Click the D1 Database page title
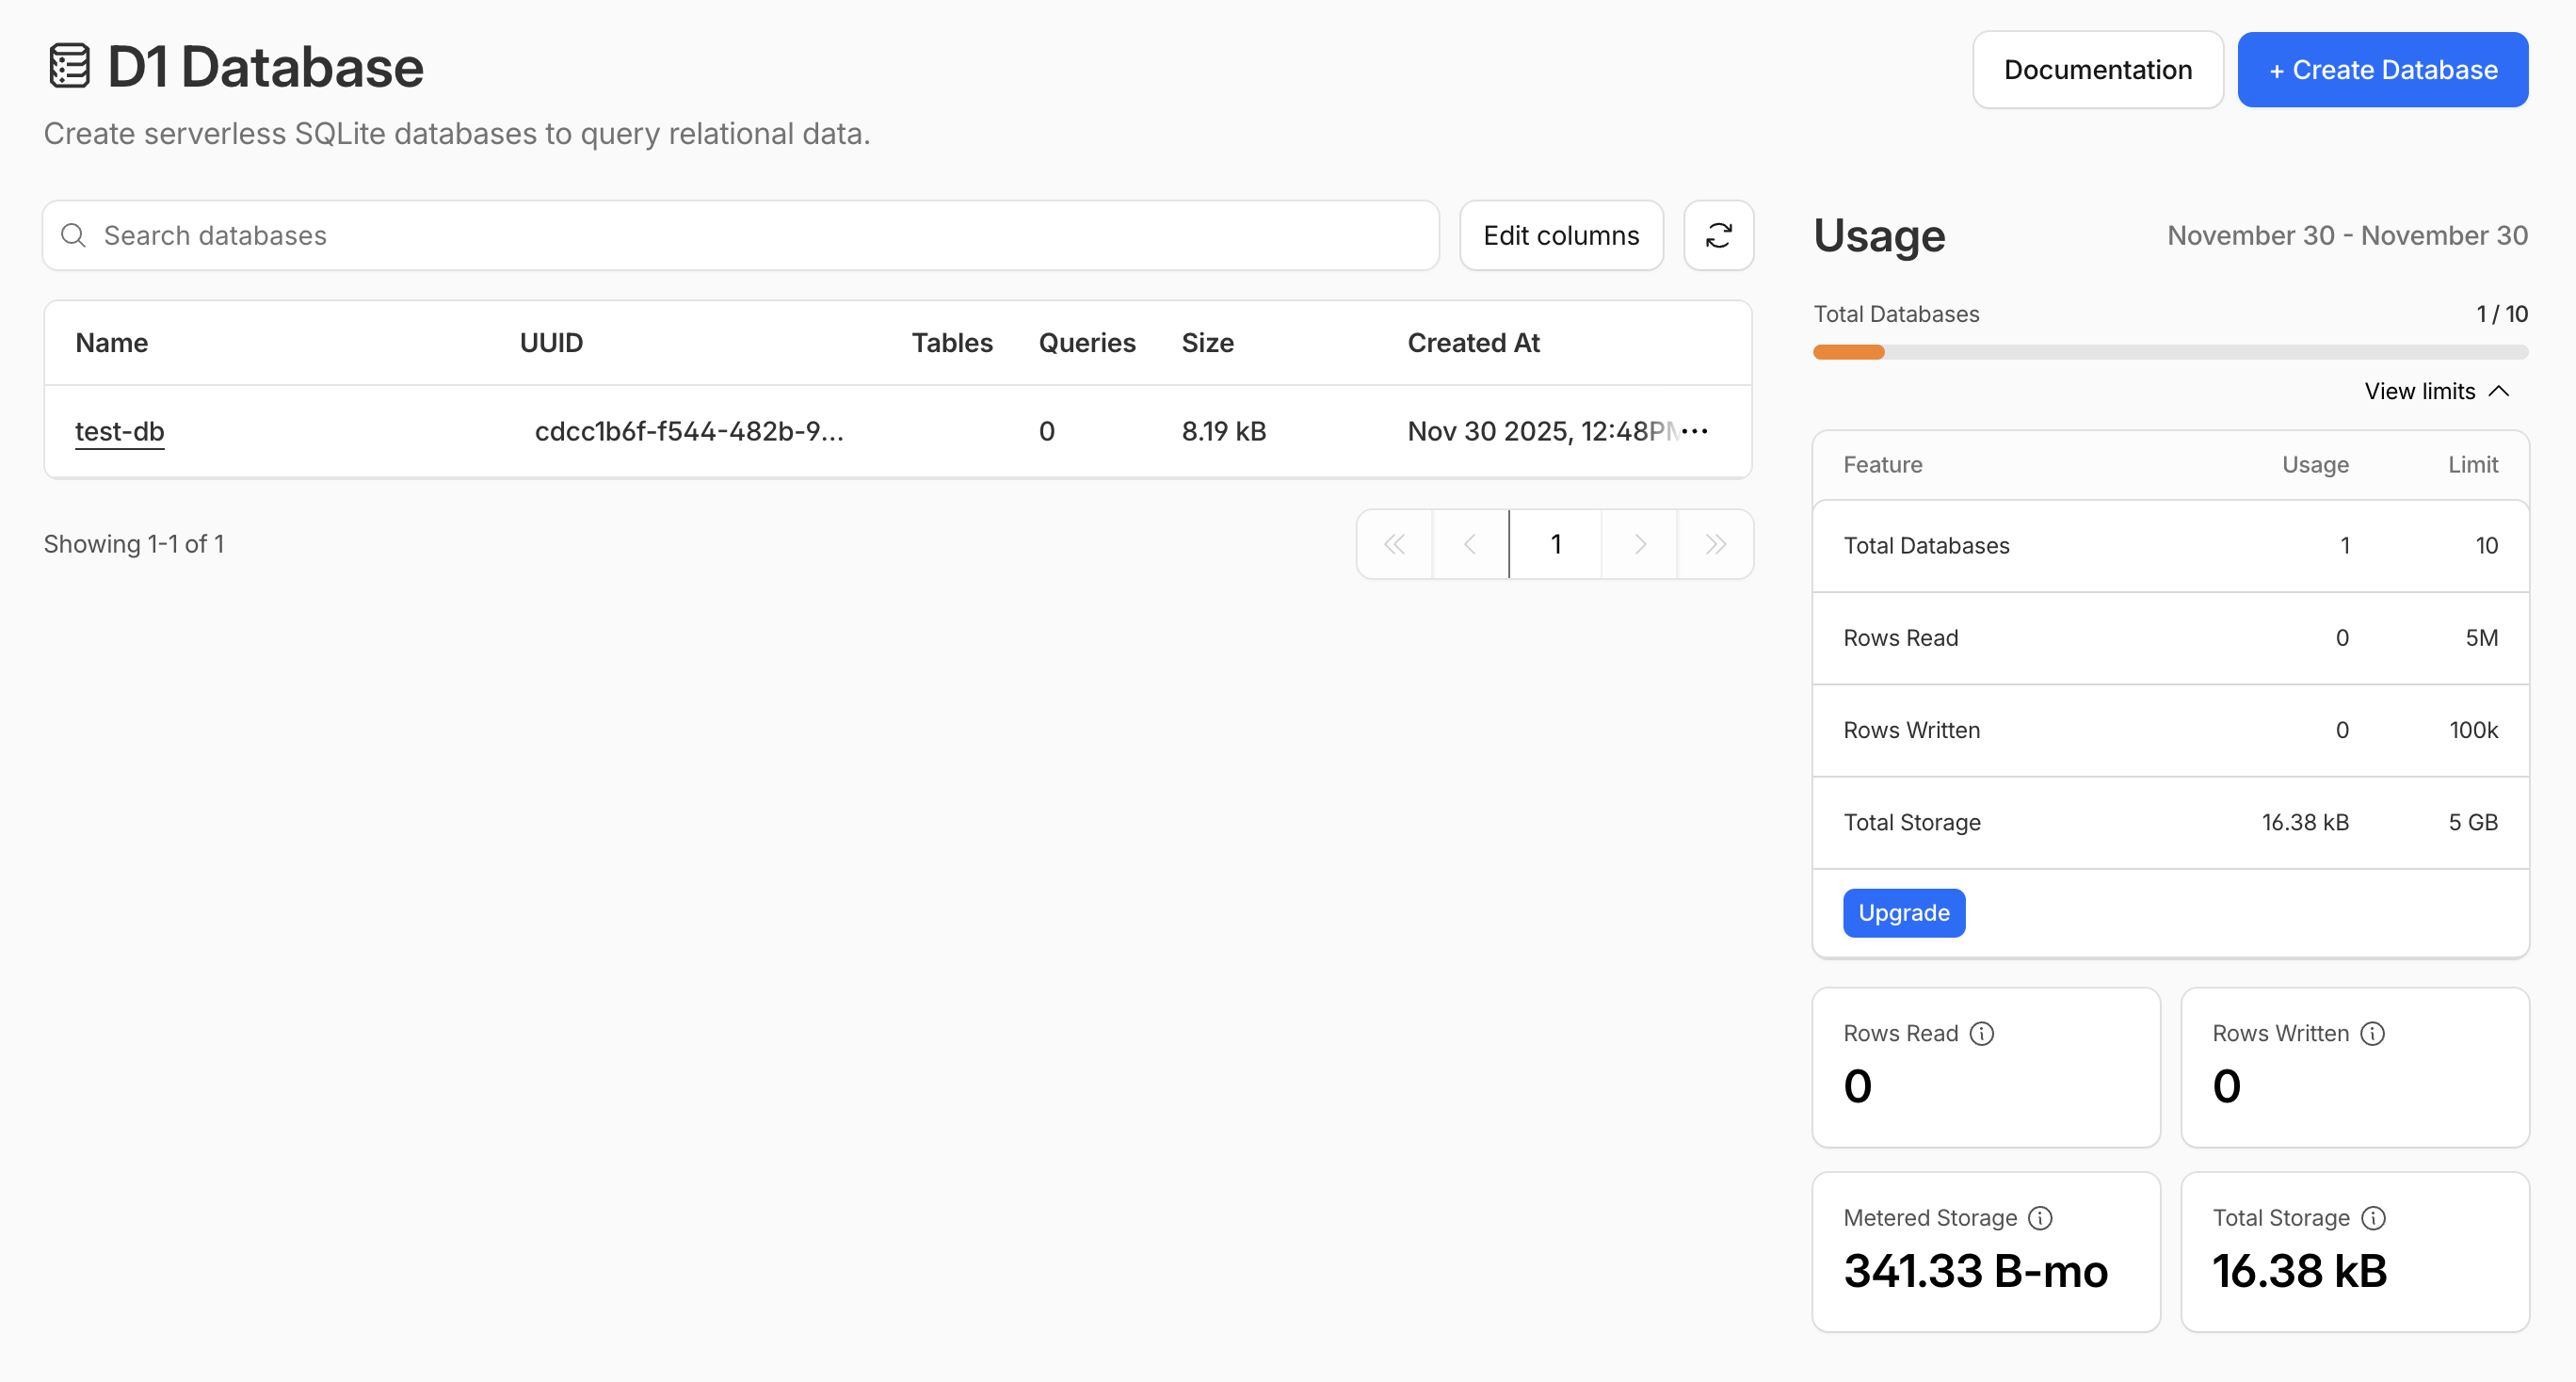The height and width of the screenshot is (1382, 2576). tap(266, 67)
